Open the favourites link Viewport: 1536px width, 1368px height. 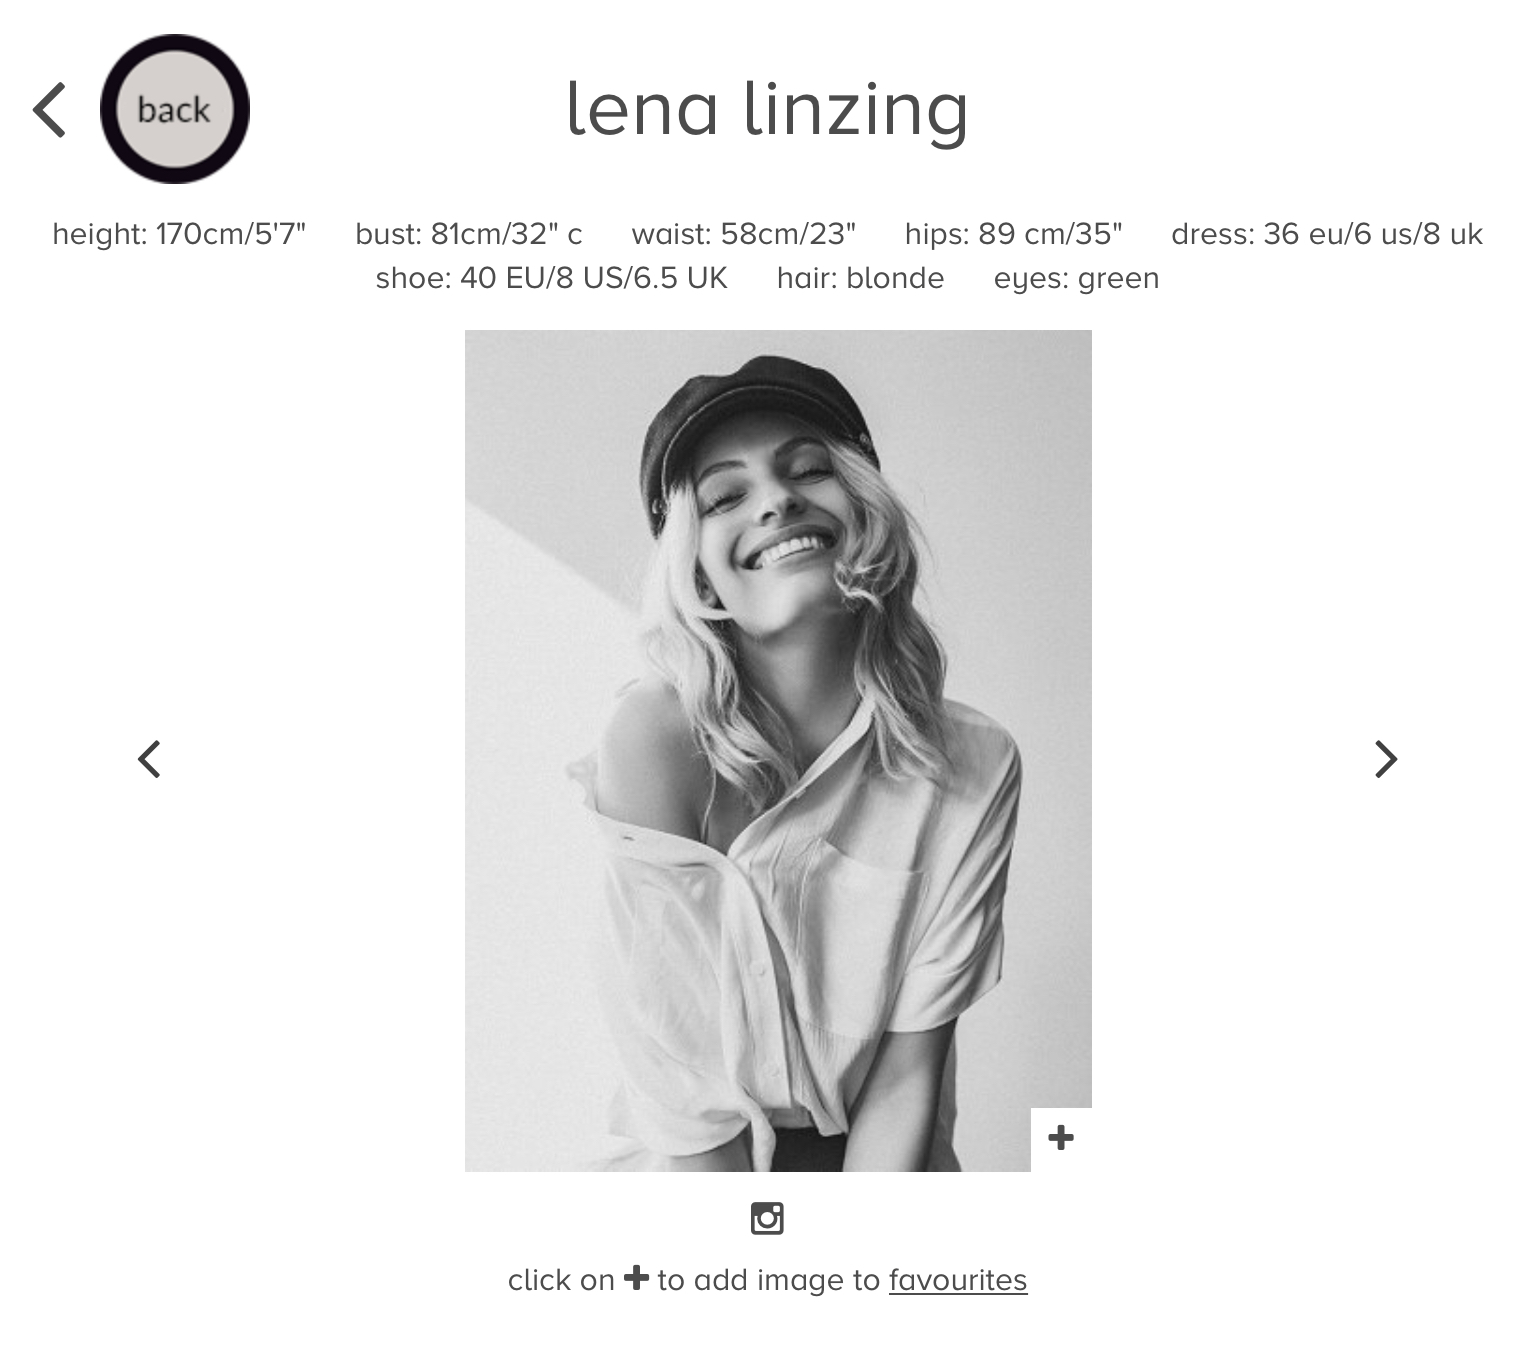(958, 1280)
